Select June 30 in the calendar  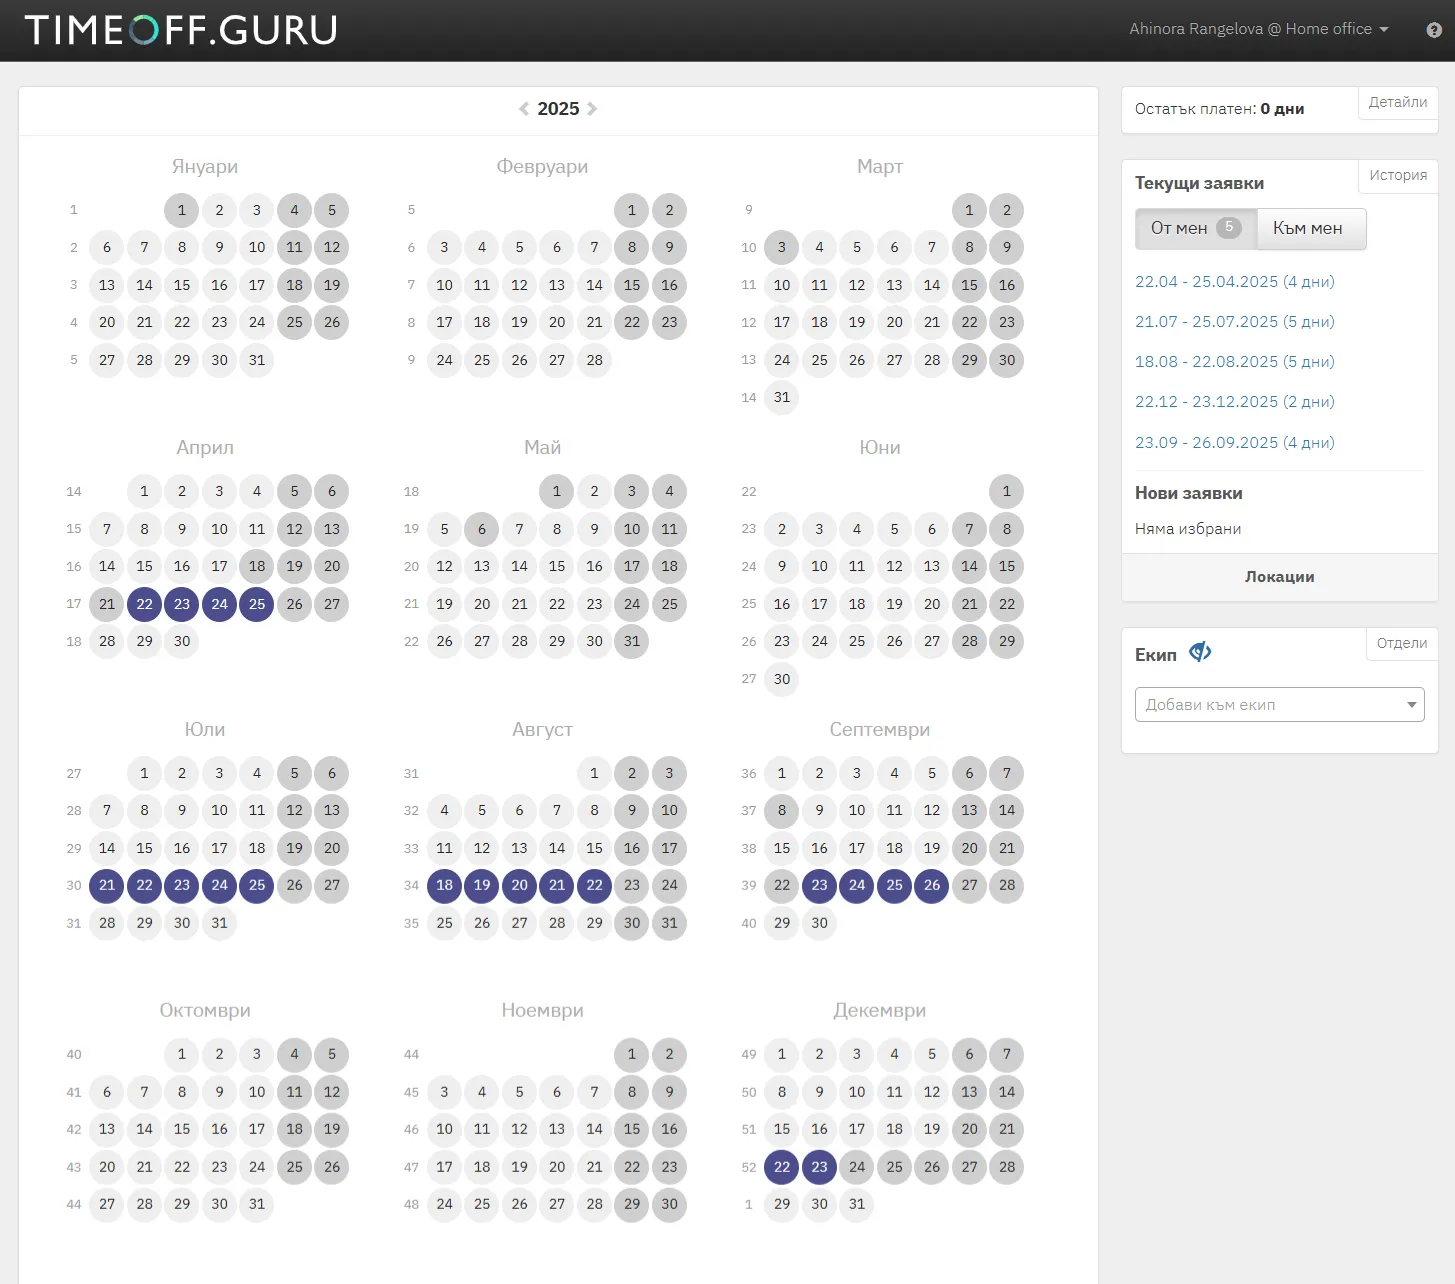782,679
